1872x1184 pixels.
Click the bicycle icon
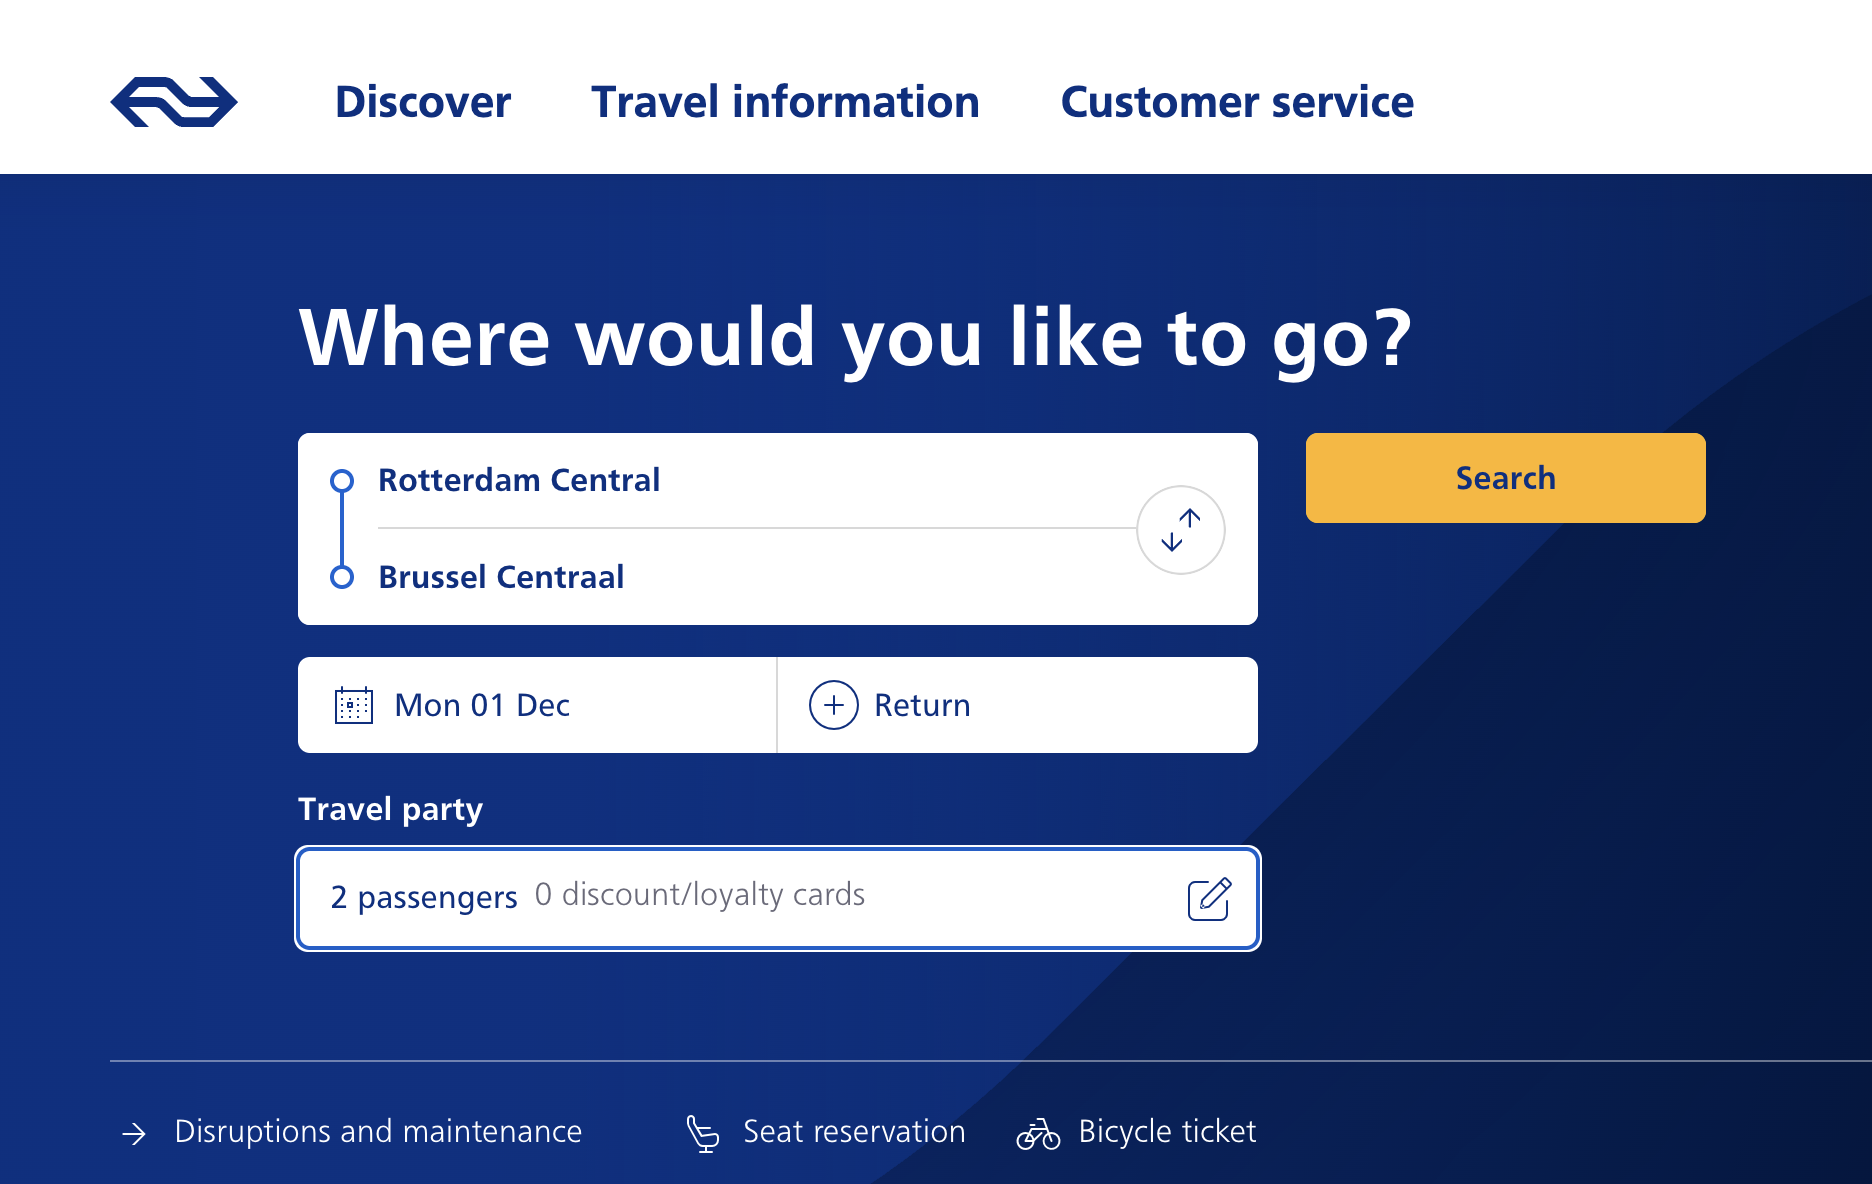1038,1133
